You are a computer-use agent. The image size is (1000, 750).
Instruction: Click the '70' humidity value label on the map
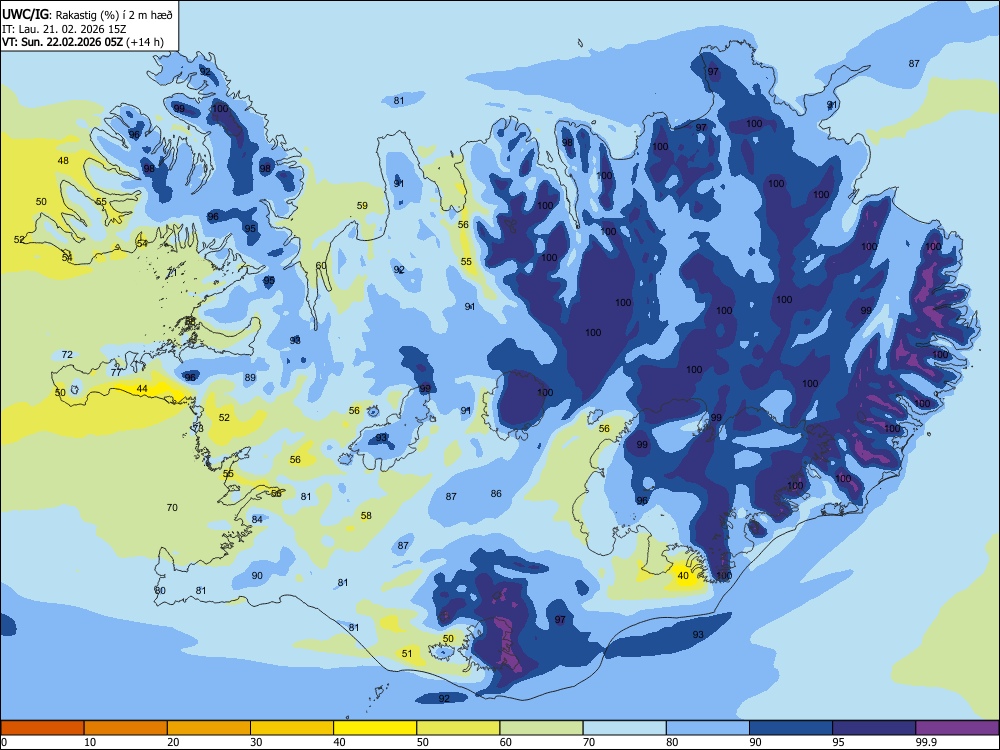tap(172, 508)
